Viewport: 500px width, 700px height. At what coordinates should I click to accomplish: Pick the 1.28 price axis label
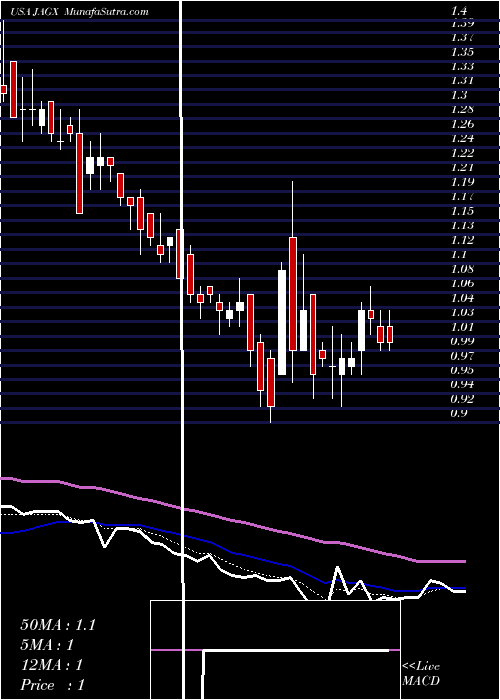462,109
